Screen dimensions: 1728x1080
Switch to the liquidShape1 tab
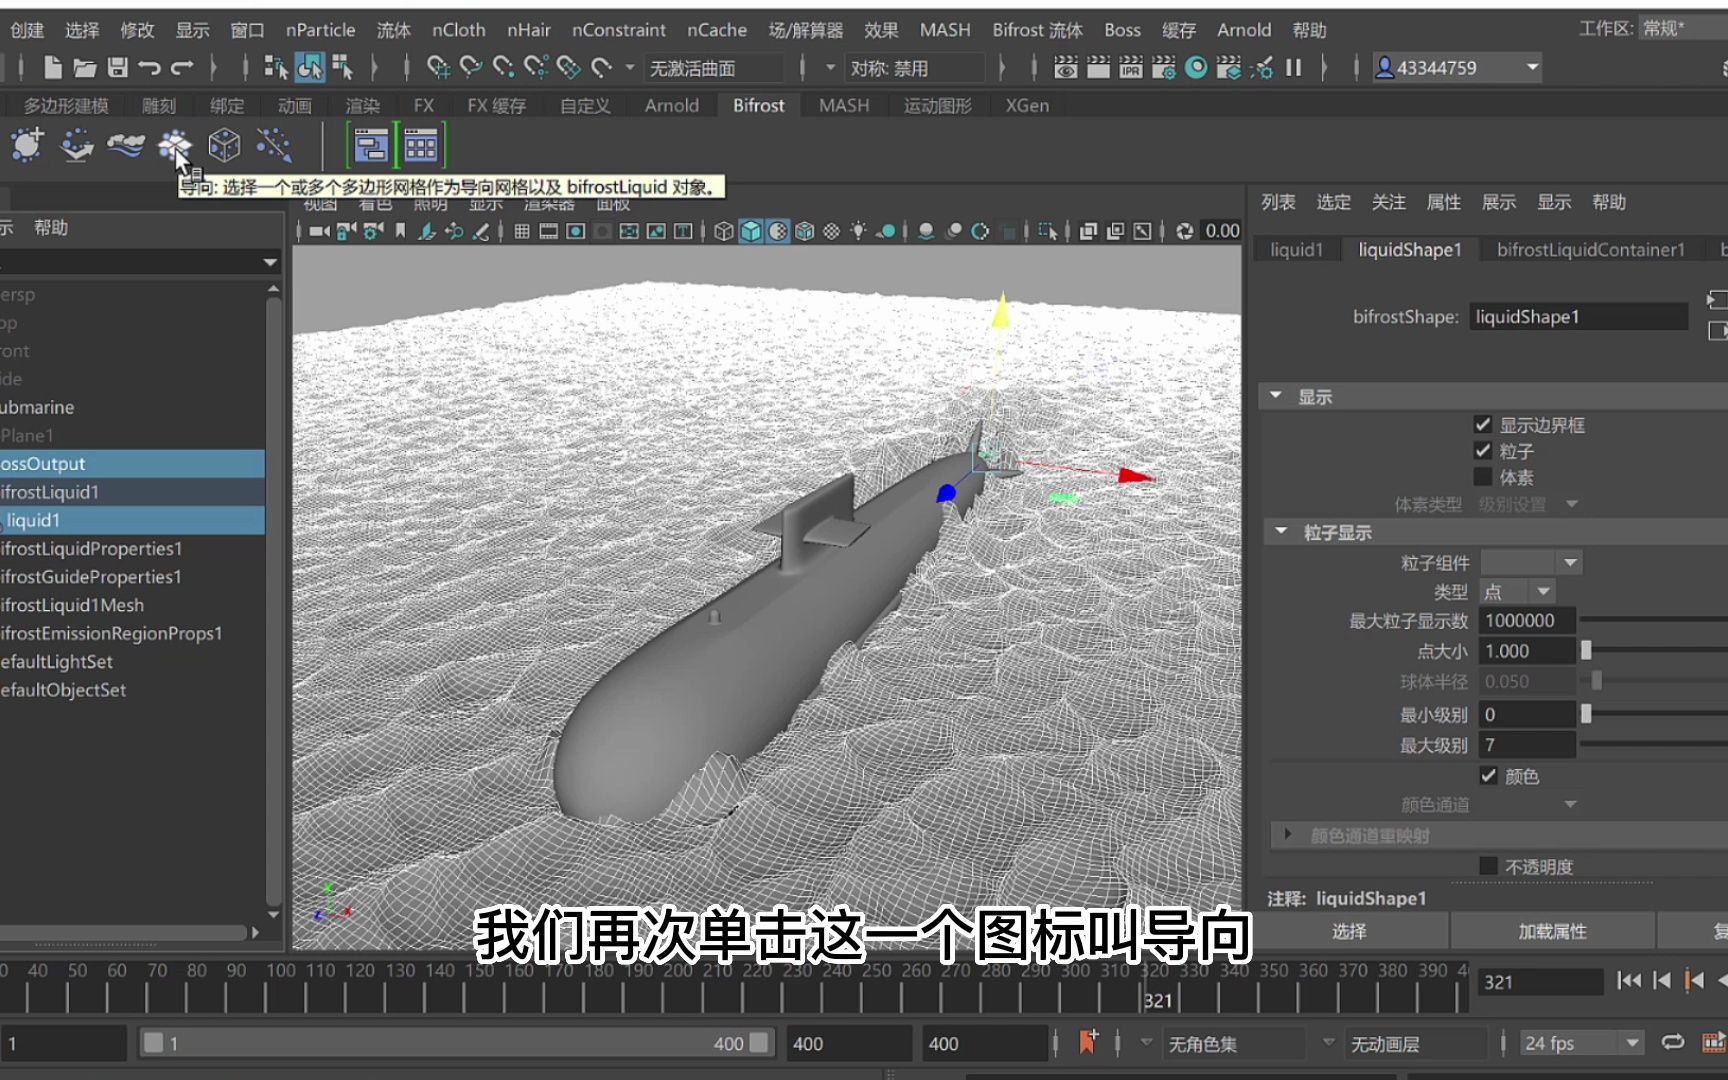(1408, 249)
